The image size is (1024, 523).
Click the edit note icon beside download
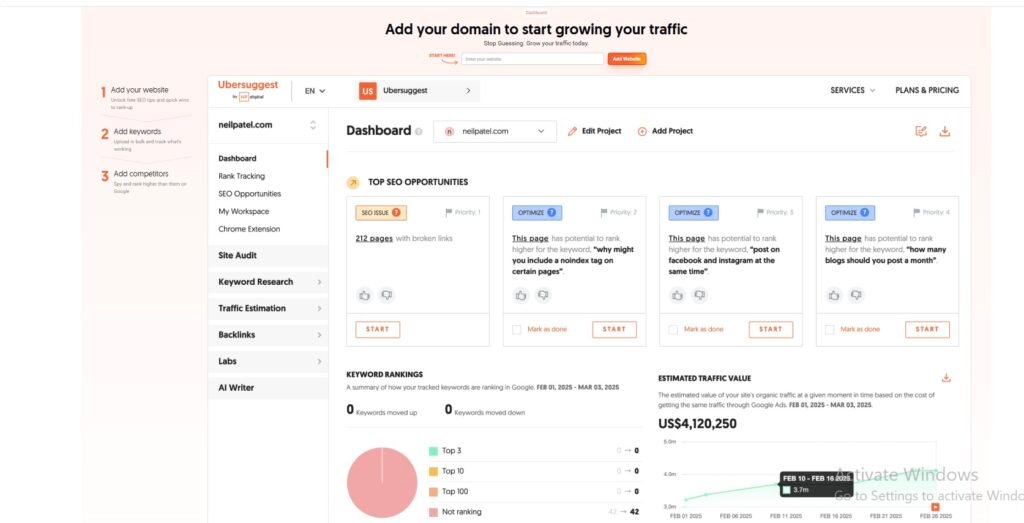(921, 131)
